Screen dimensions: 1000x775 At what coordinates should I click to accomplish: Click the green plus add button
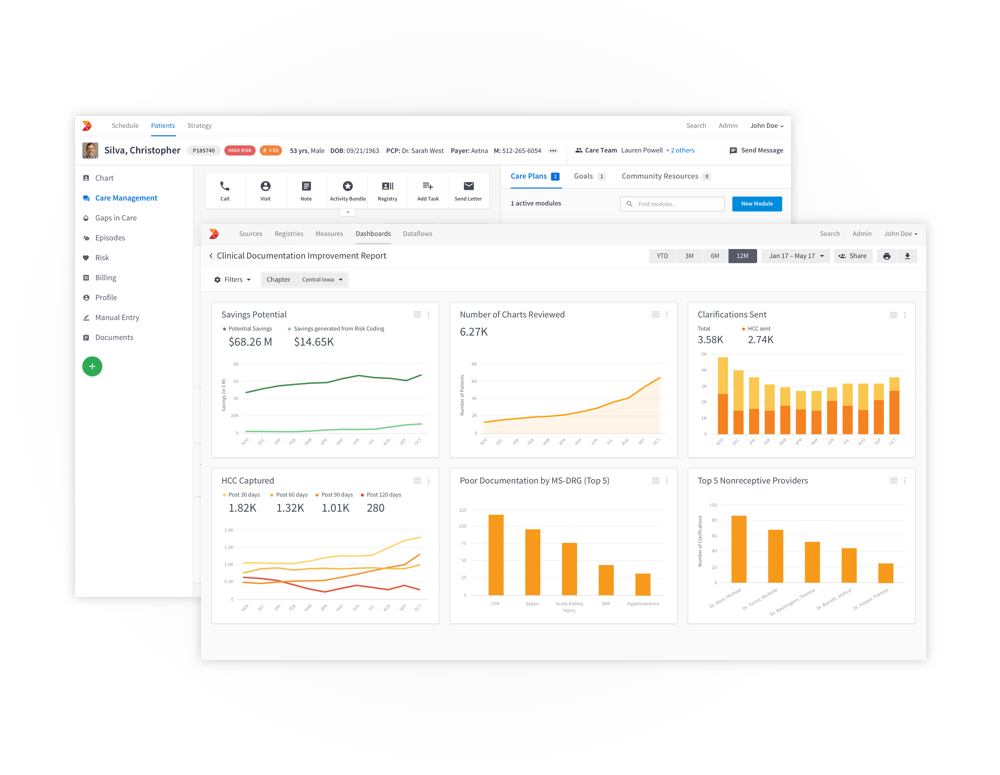click(x=92, y=367)
